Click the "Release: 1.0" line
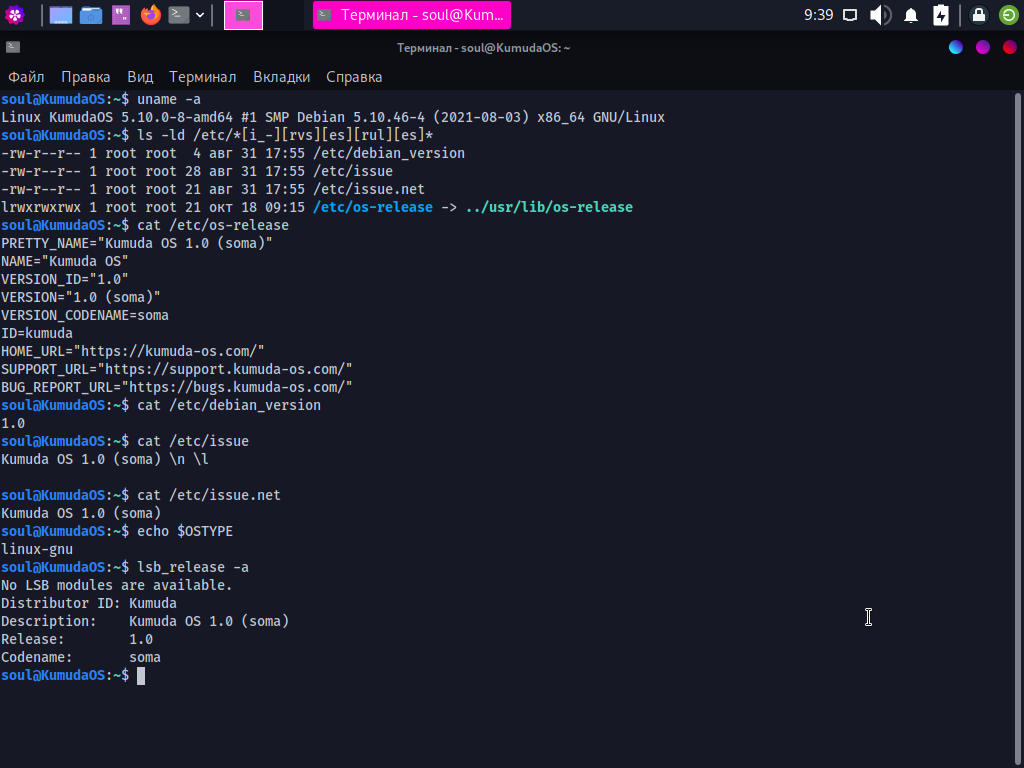This screenshot has width=1024, height=768. [77, 639]
